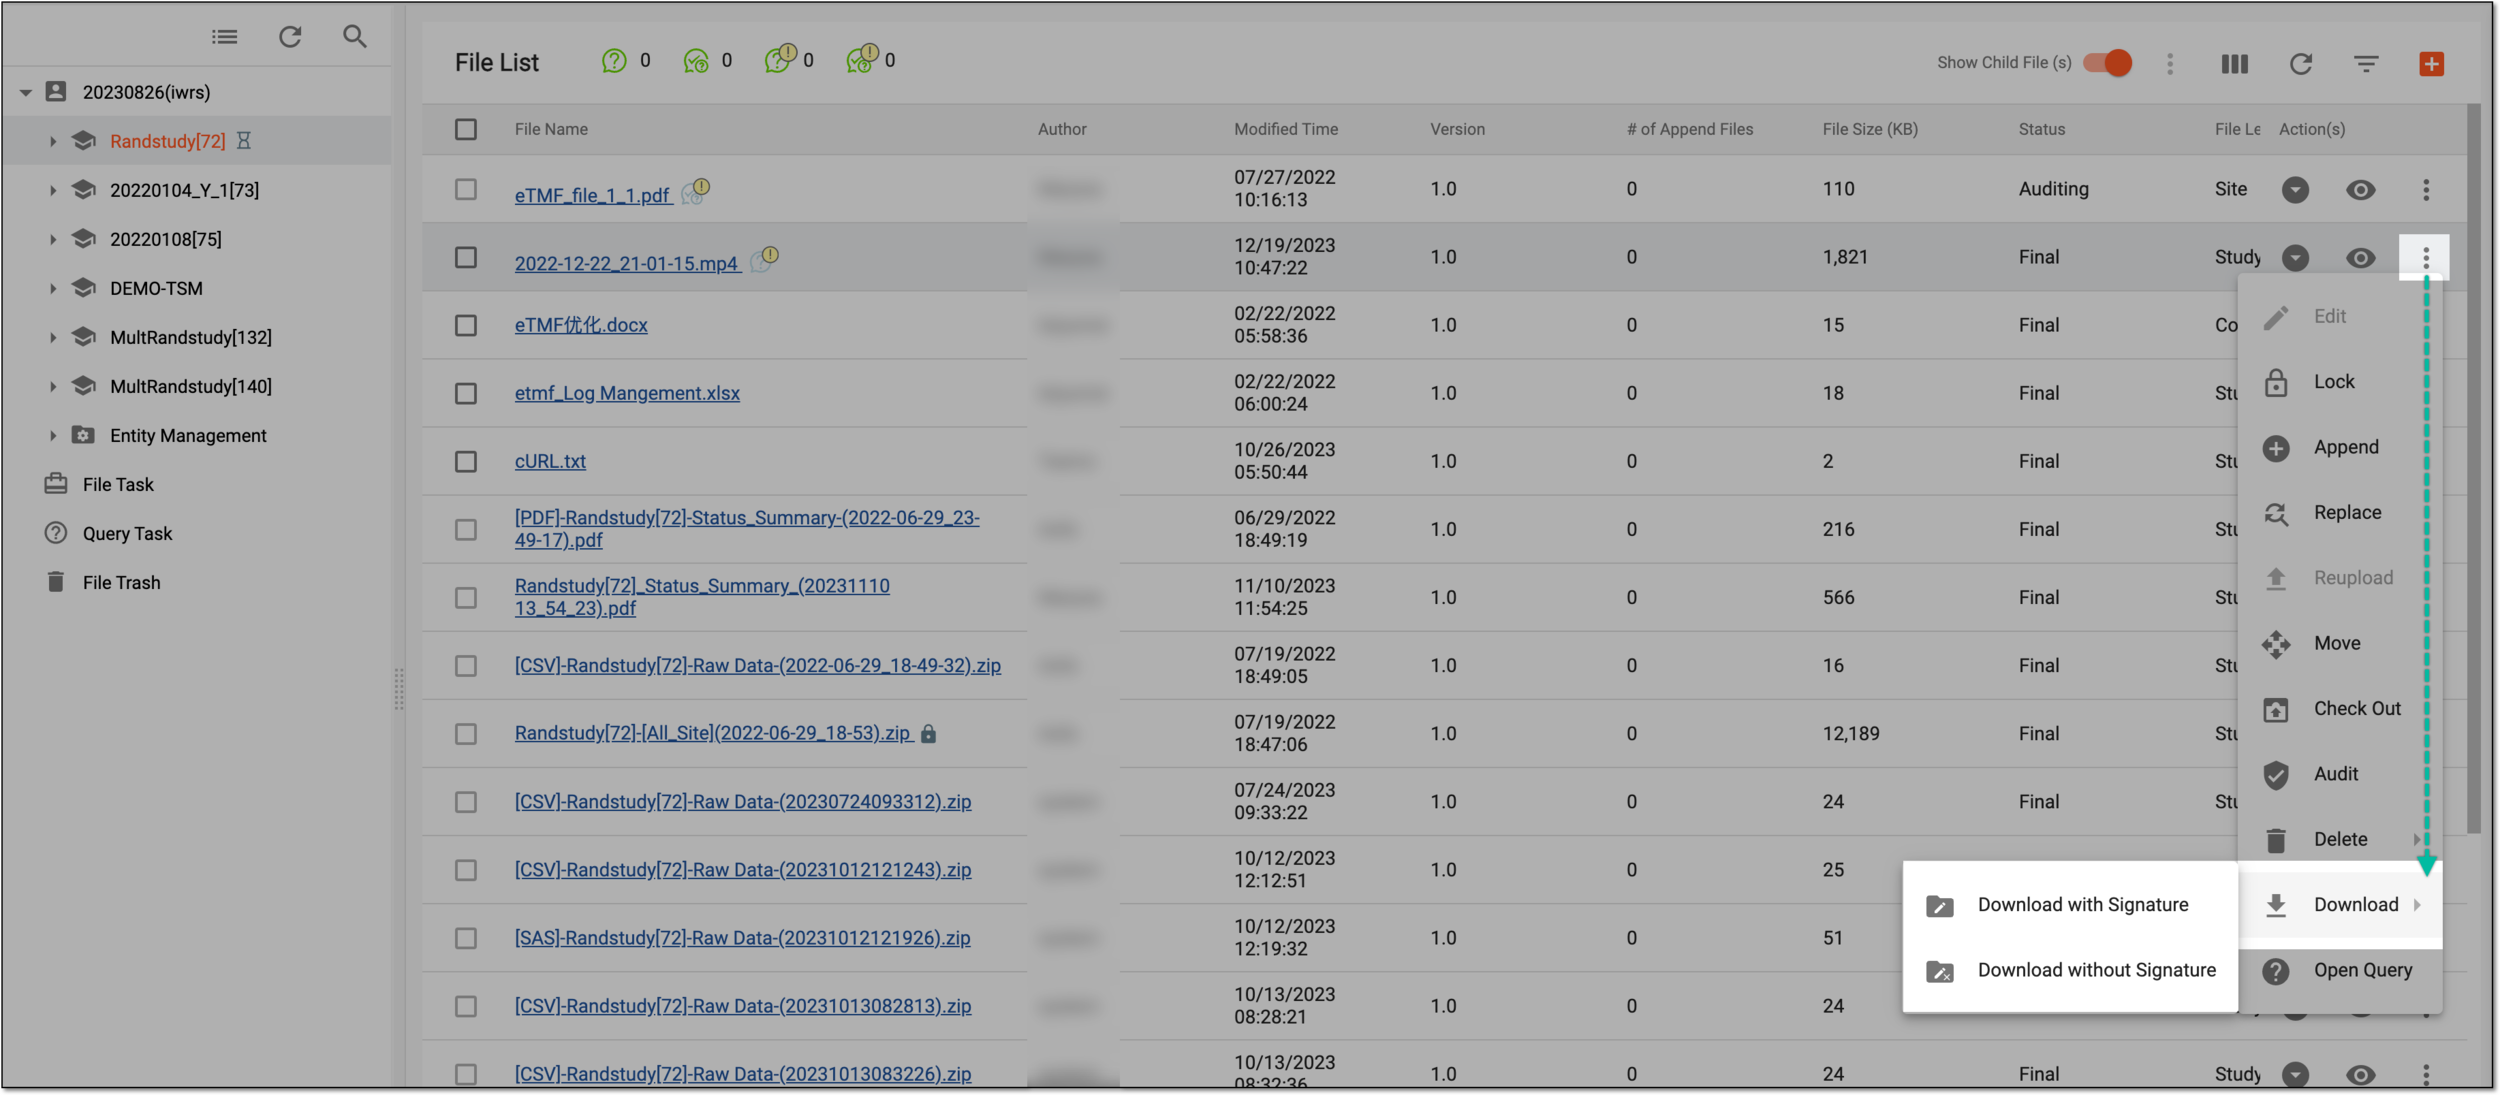Viewport: 2500px width, 1095px height.
Task: Choose Download without Signature
Action: (x=2070, y=971)
